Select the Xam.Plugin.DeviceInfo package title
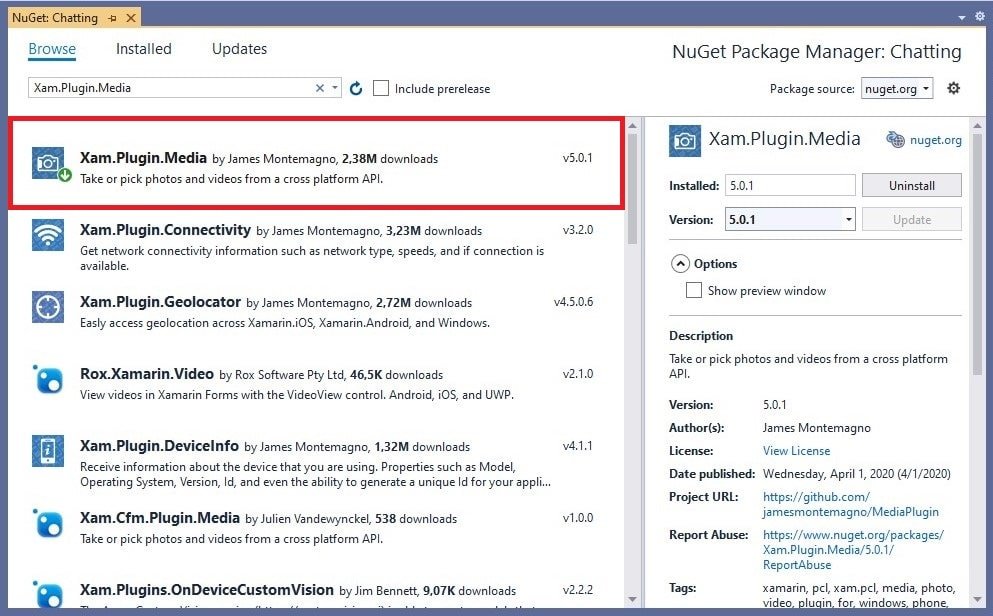The width and height of the screenshot is (993, 616). [x=159, y=446]
